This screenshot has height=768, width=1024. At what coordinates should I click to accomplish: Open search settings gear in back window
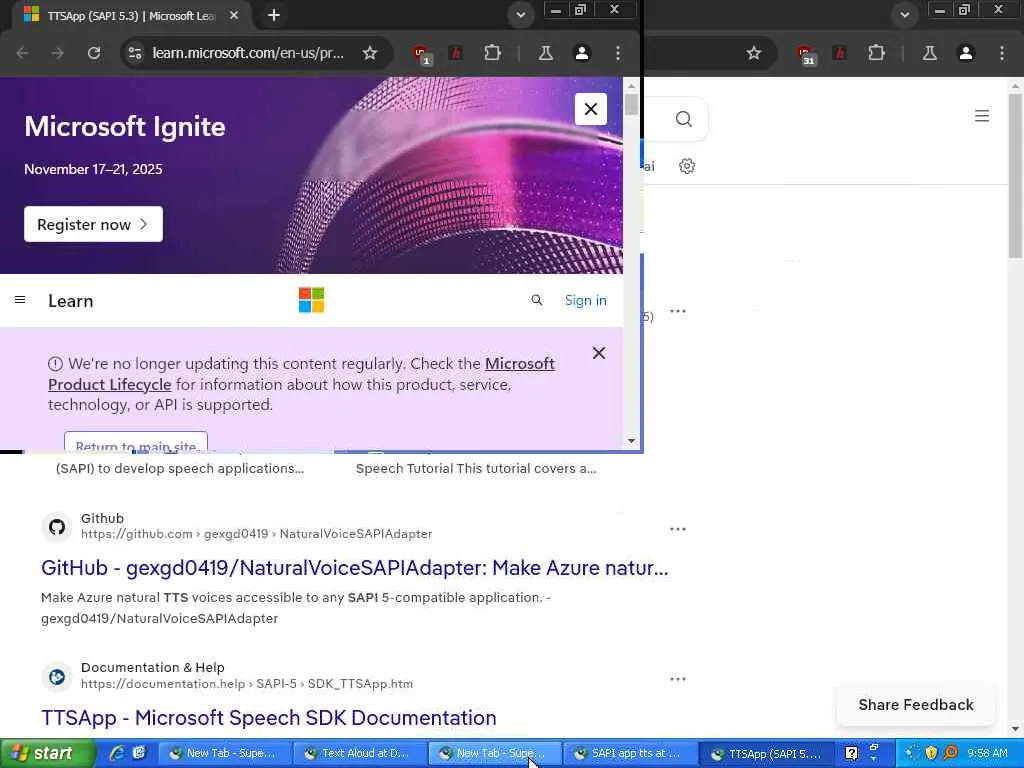pos(687,166)
